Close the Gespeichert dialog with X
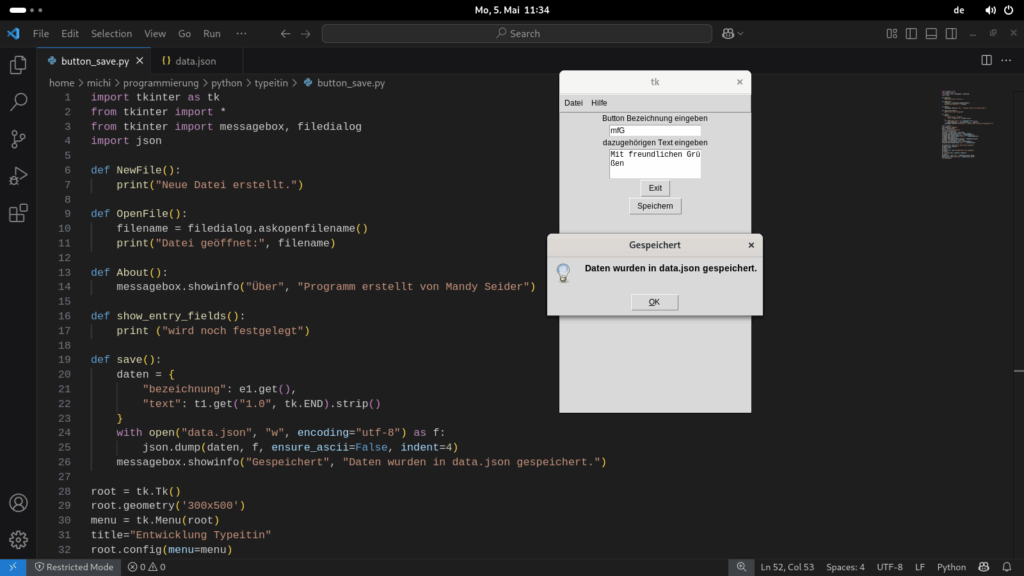The height and width of the screenshot is (576, 1024). [751, 245]
